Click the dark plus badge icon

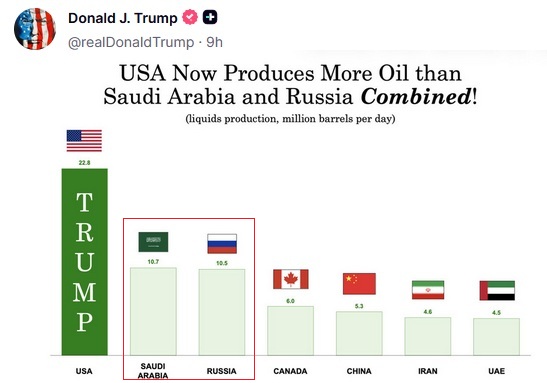coord(210,17)
